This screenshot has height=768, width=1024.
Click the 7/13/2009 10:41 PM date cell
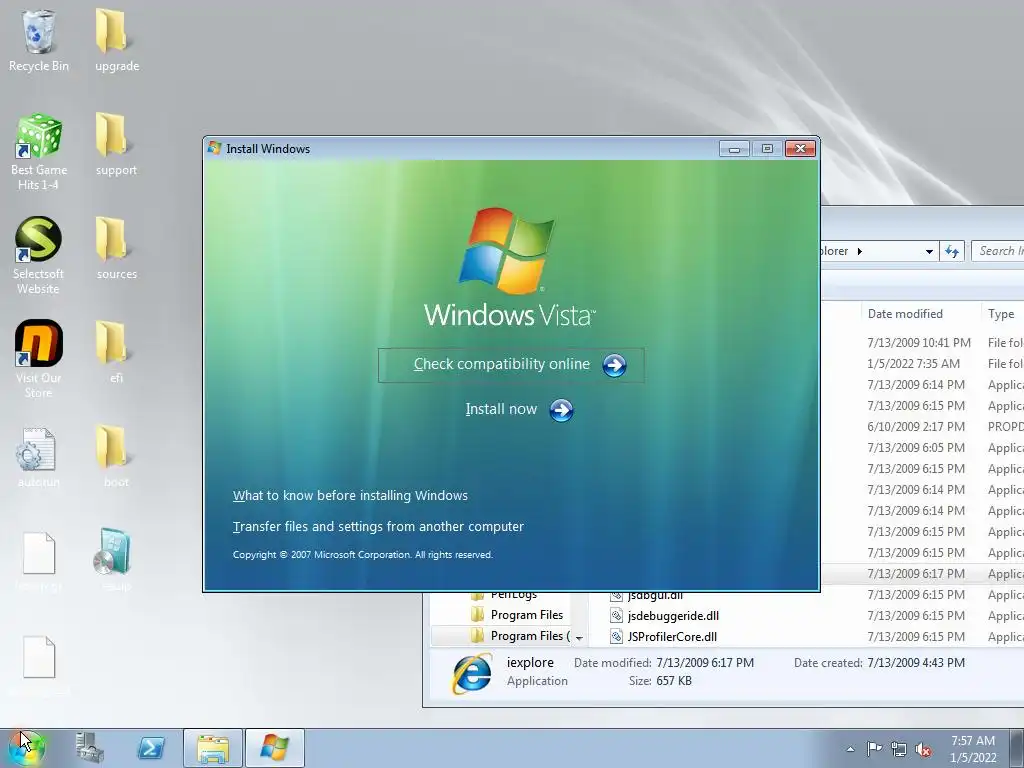tap(919, 343)
